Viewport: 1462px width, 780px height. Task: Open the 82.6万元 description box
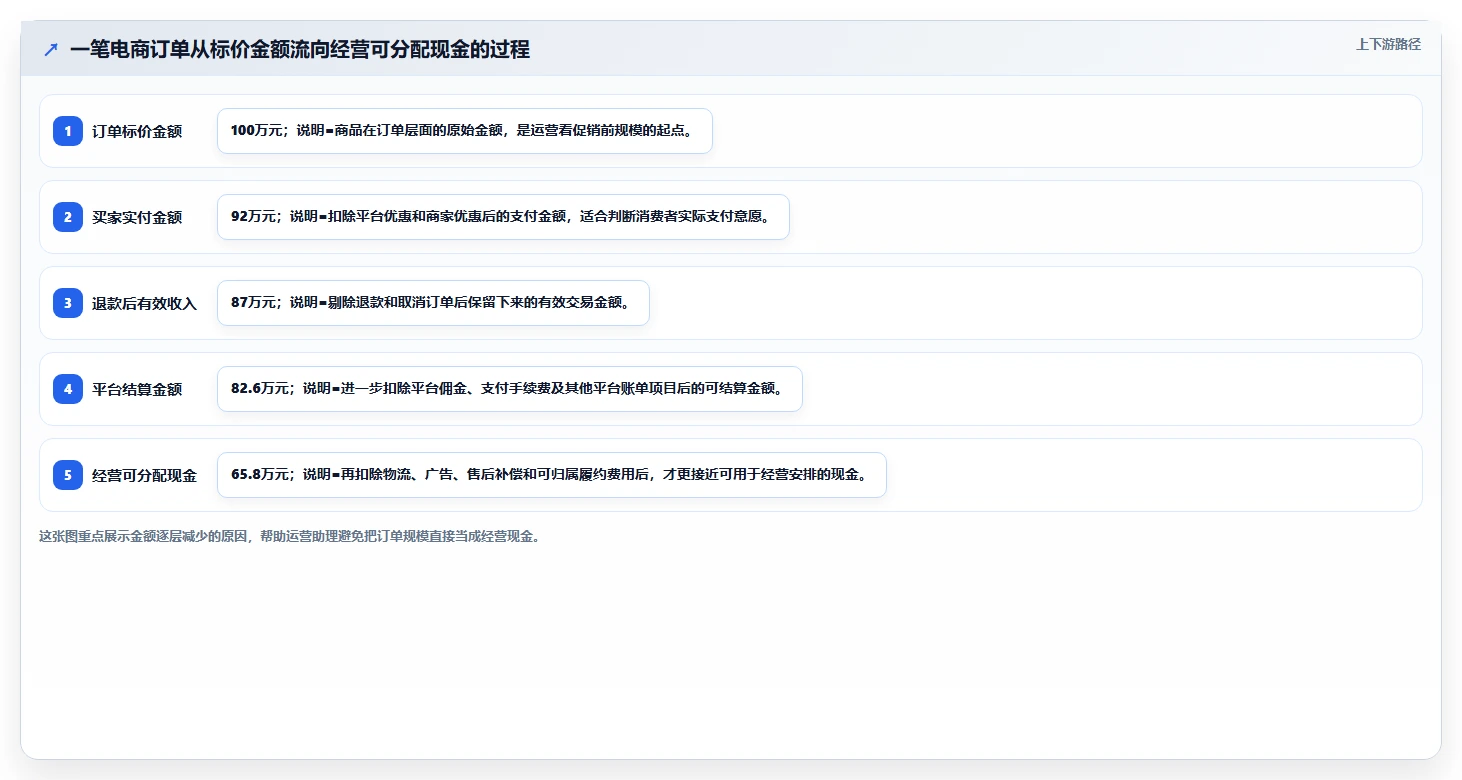pyautogui.click(x=510, y=389)
